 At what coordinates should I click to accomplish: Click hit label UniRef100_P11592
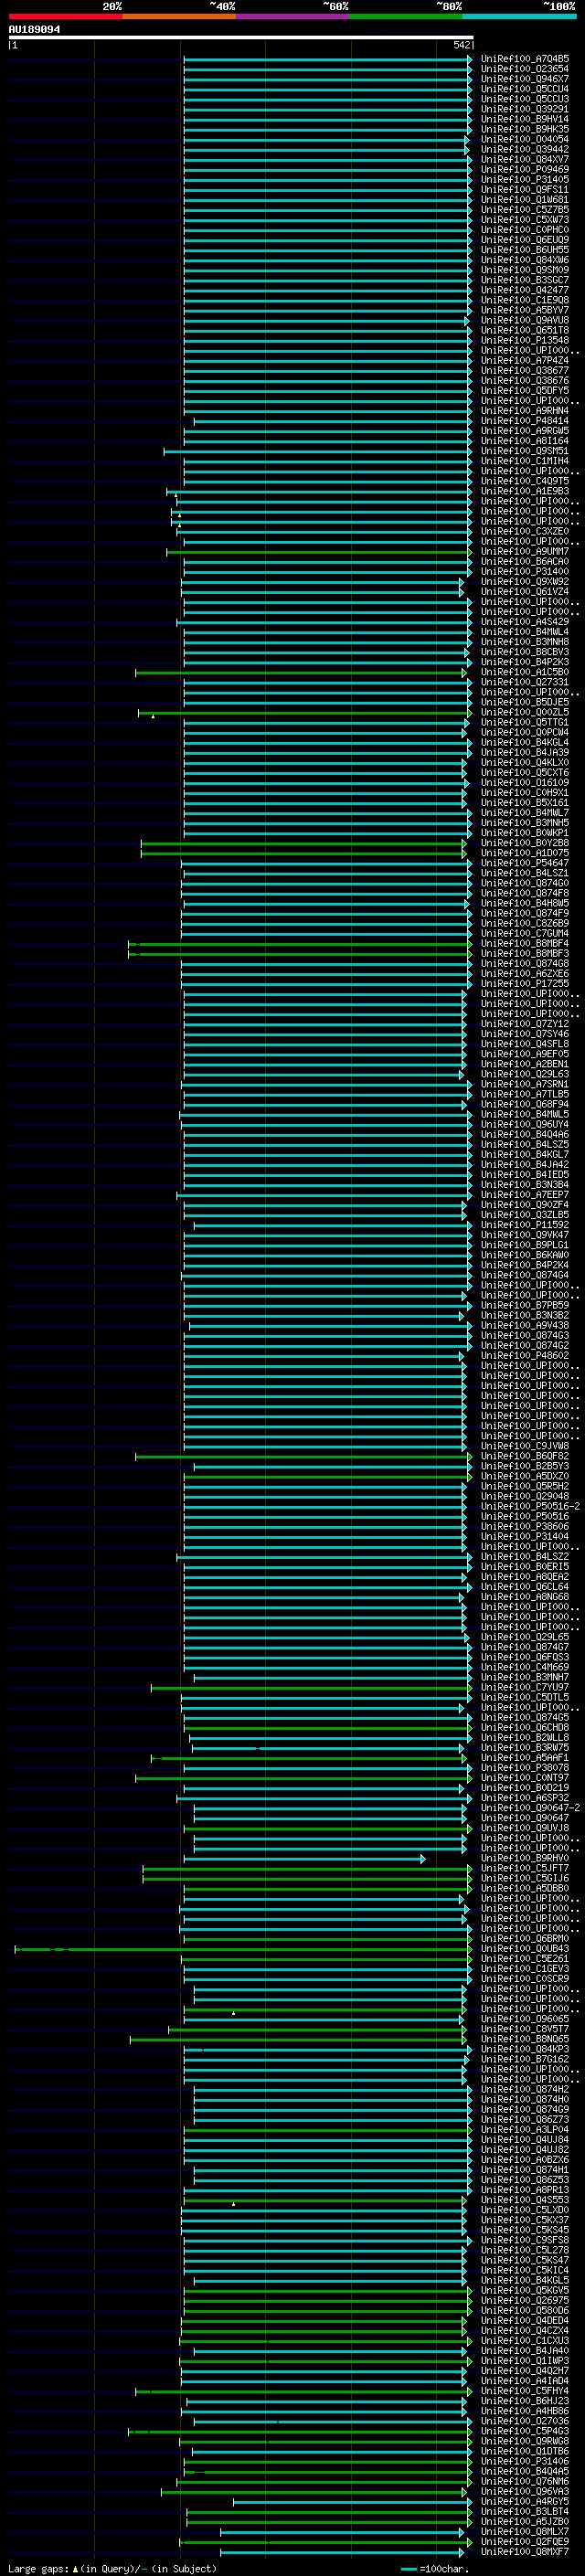coord(525,1225)
